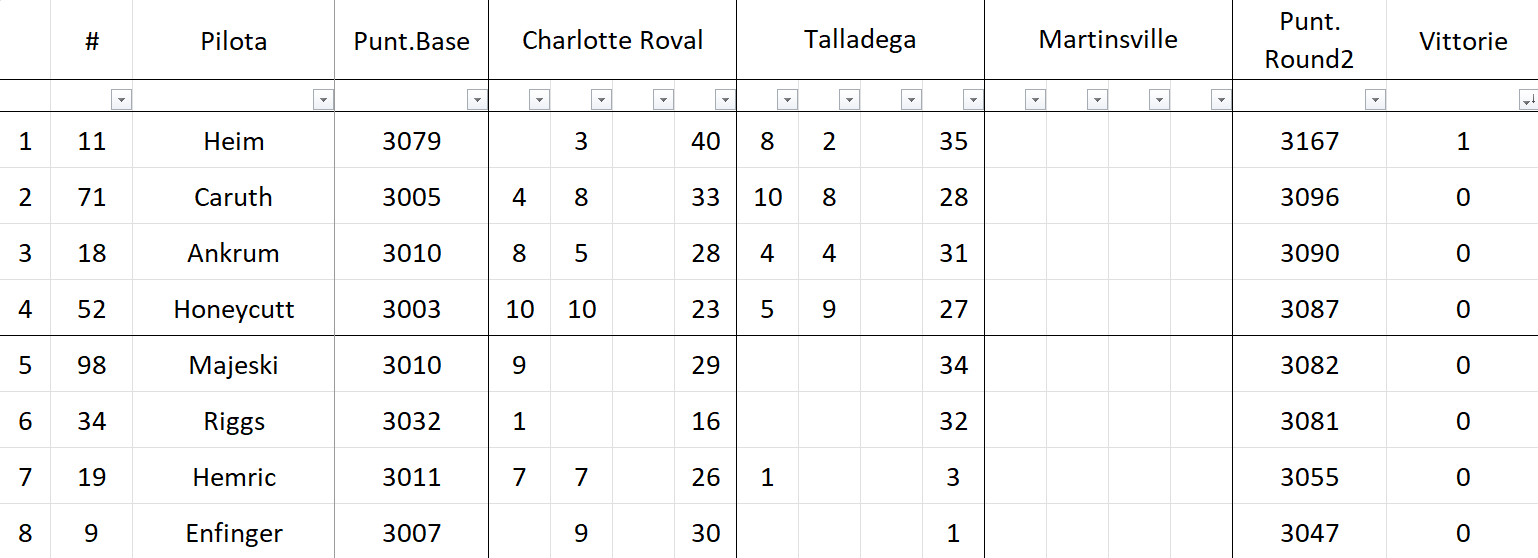This screenshot has width=1538, height=558.
Task: Expand the Punt.Base filter arrow
Action: point(477,100)
